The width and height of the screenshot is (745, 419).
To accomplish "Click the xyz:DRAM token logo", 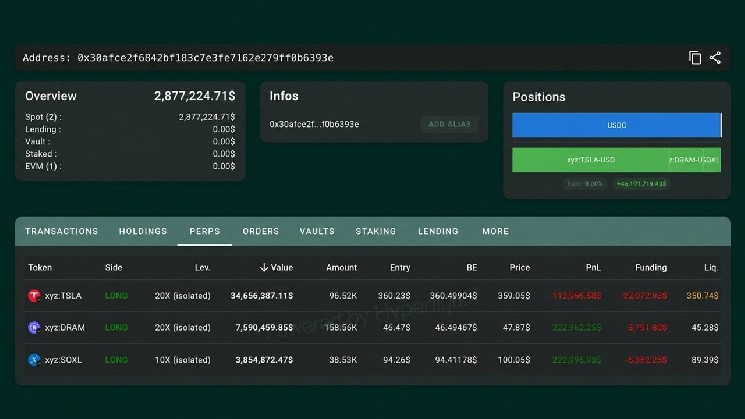I will coord(34,327).
